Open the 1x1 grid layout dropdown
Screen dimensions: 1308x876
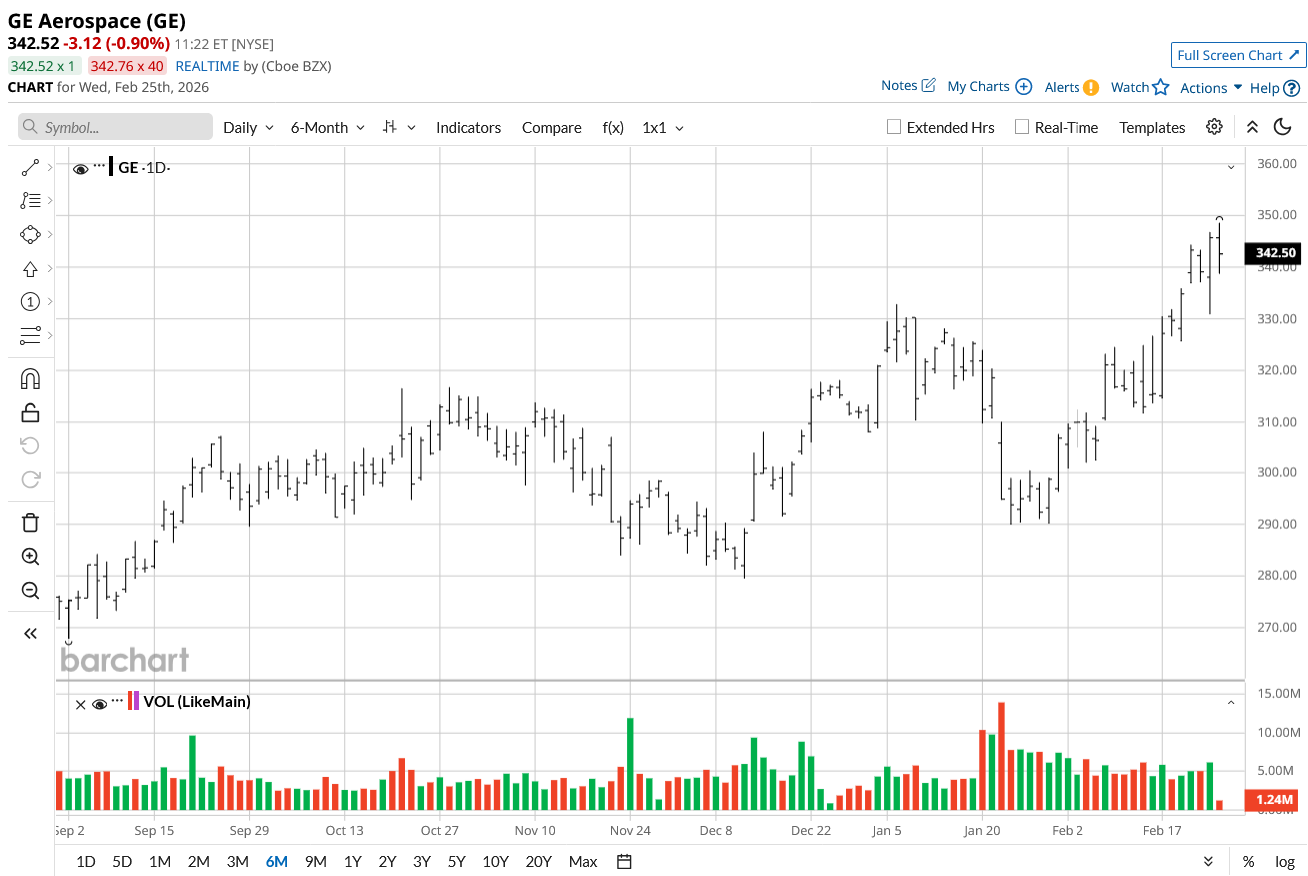pyautogui.click(x=663, y=127)
